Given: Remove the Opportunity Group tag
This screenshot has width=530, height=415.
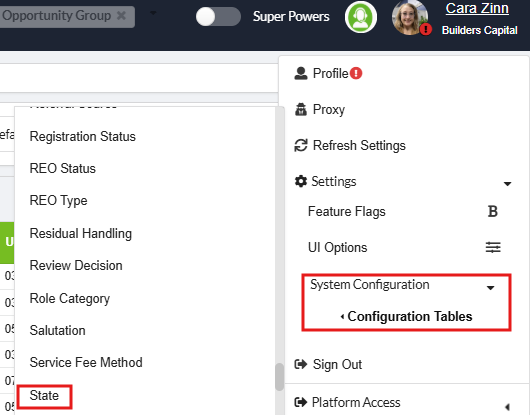Looking at the screenshot, I should (x=121, y=16).
